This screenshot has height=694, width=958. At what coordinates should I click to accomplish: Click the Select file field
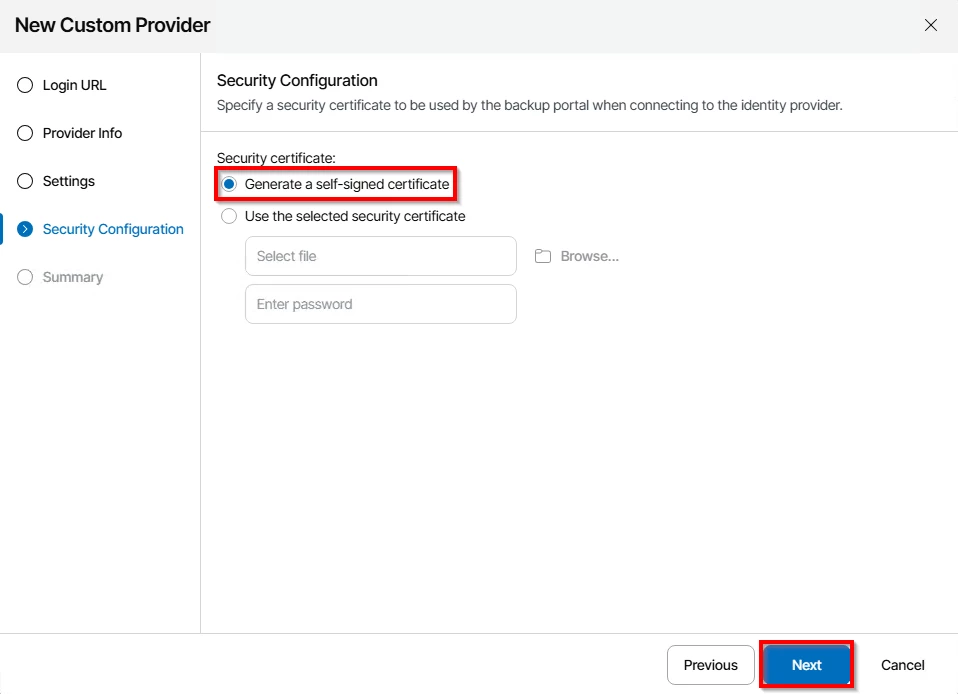[380, 256]
